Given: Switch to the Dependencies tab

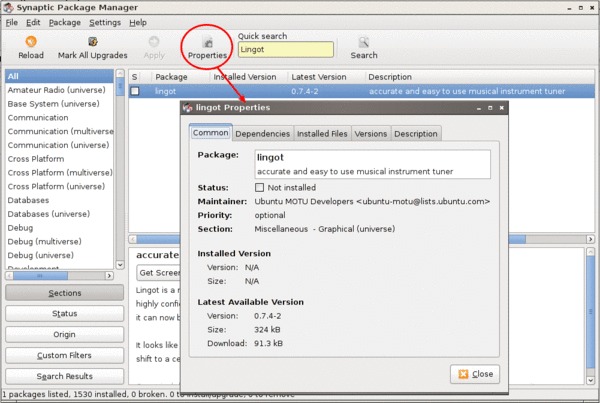Looking at the screenshot, I should pyautogui.click(x=264, y=134).
